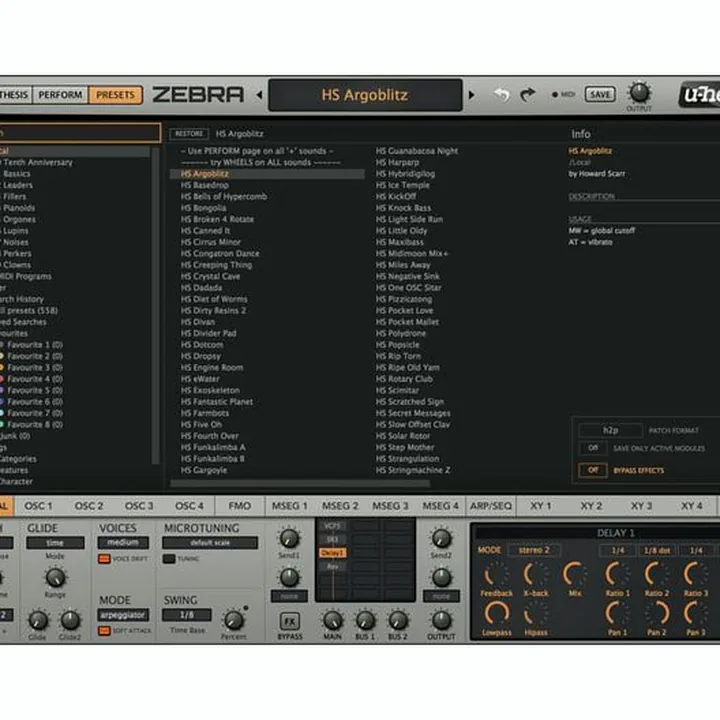Select preset 'HS Knock Bass'
The image size is (720, 720).
pos(403,208)
